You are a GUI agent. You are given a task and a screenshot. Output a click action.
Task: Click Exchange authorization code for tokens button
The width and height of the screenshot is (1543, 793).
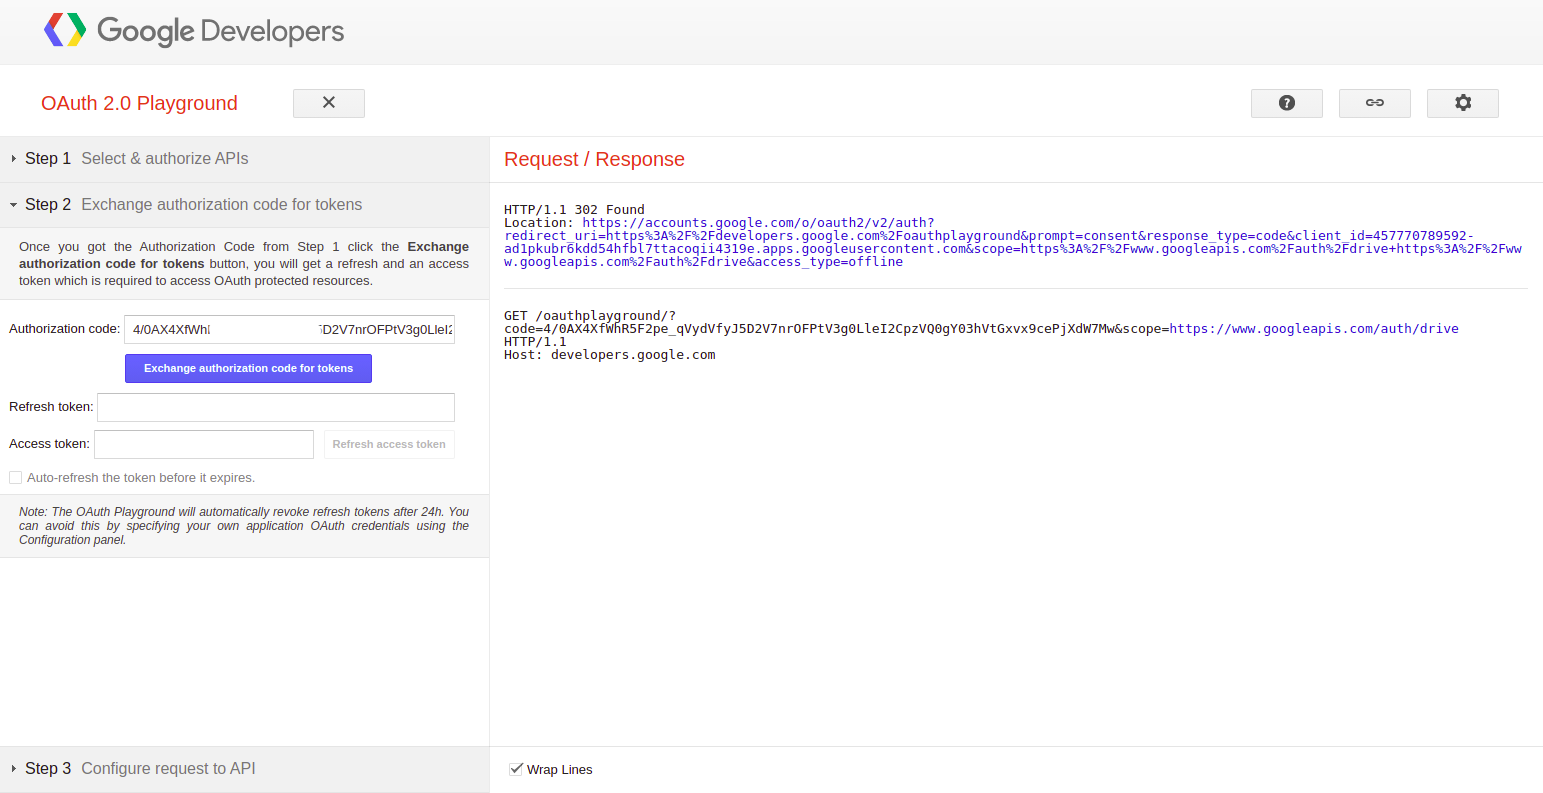click(x=248, y=368)
